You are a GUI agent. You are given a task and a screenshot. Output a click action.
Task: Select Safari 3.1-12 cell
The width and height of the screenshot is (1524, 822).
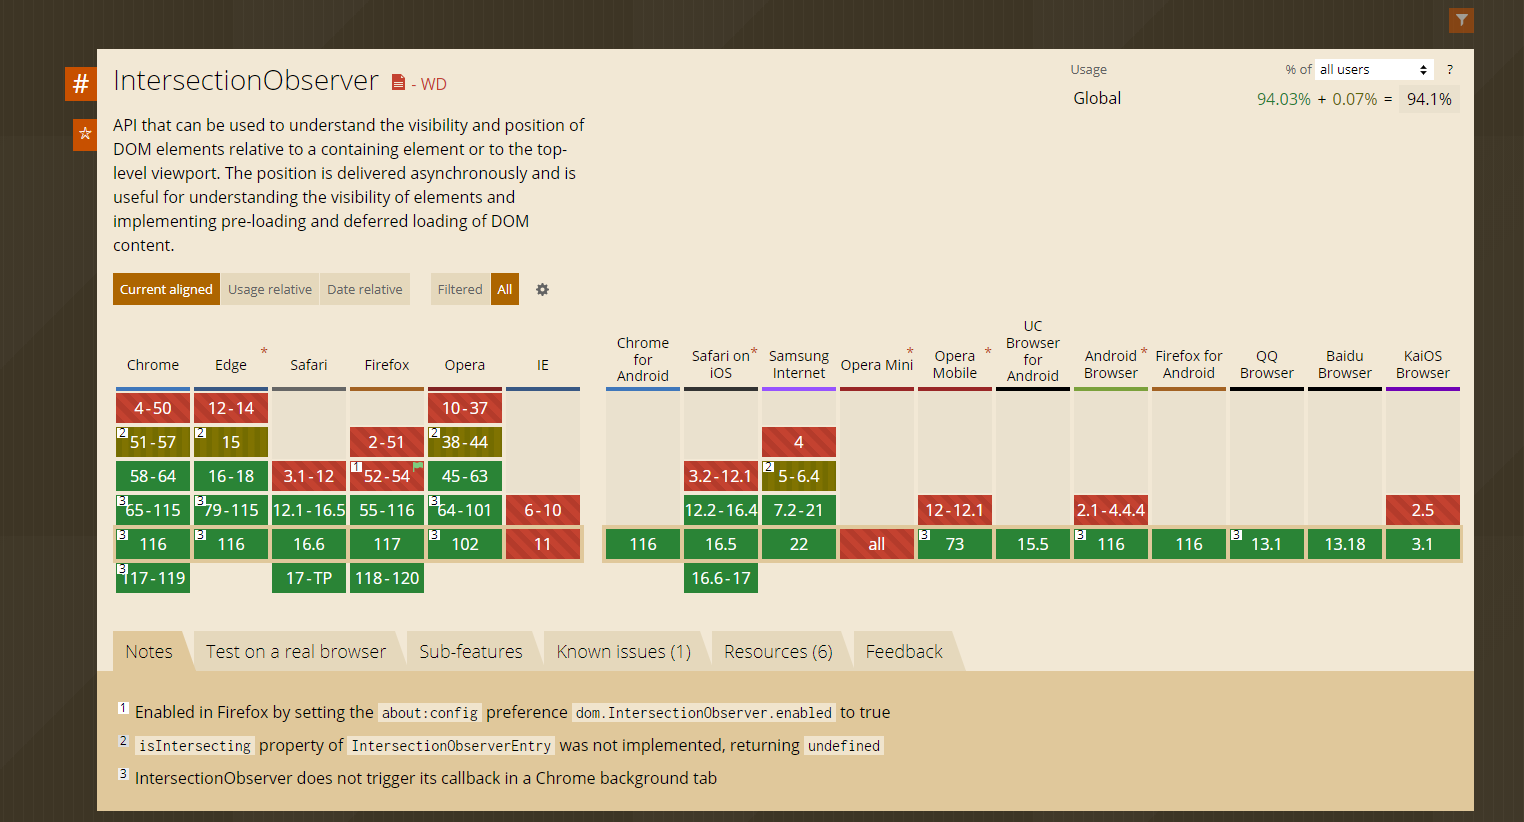(309, 476)
